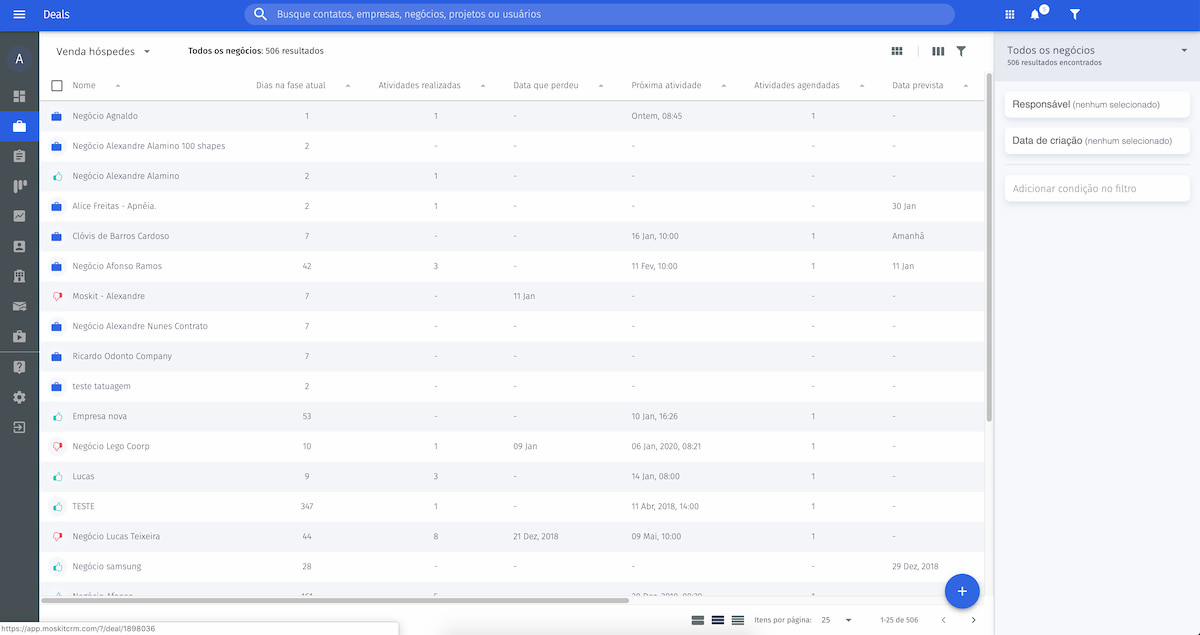Sort by Atividades realizadas column
1200x635 pixels.
point(419,86)
